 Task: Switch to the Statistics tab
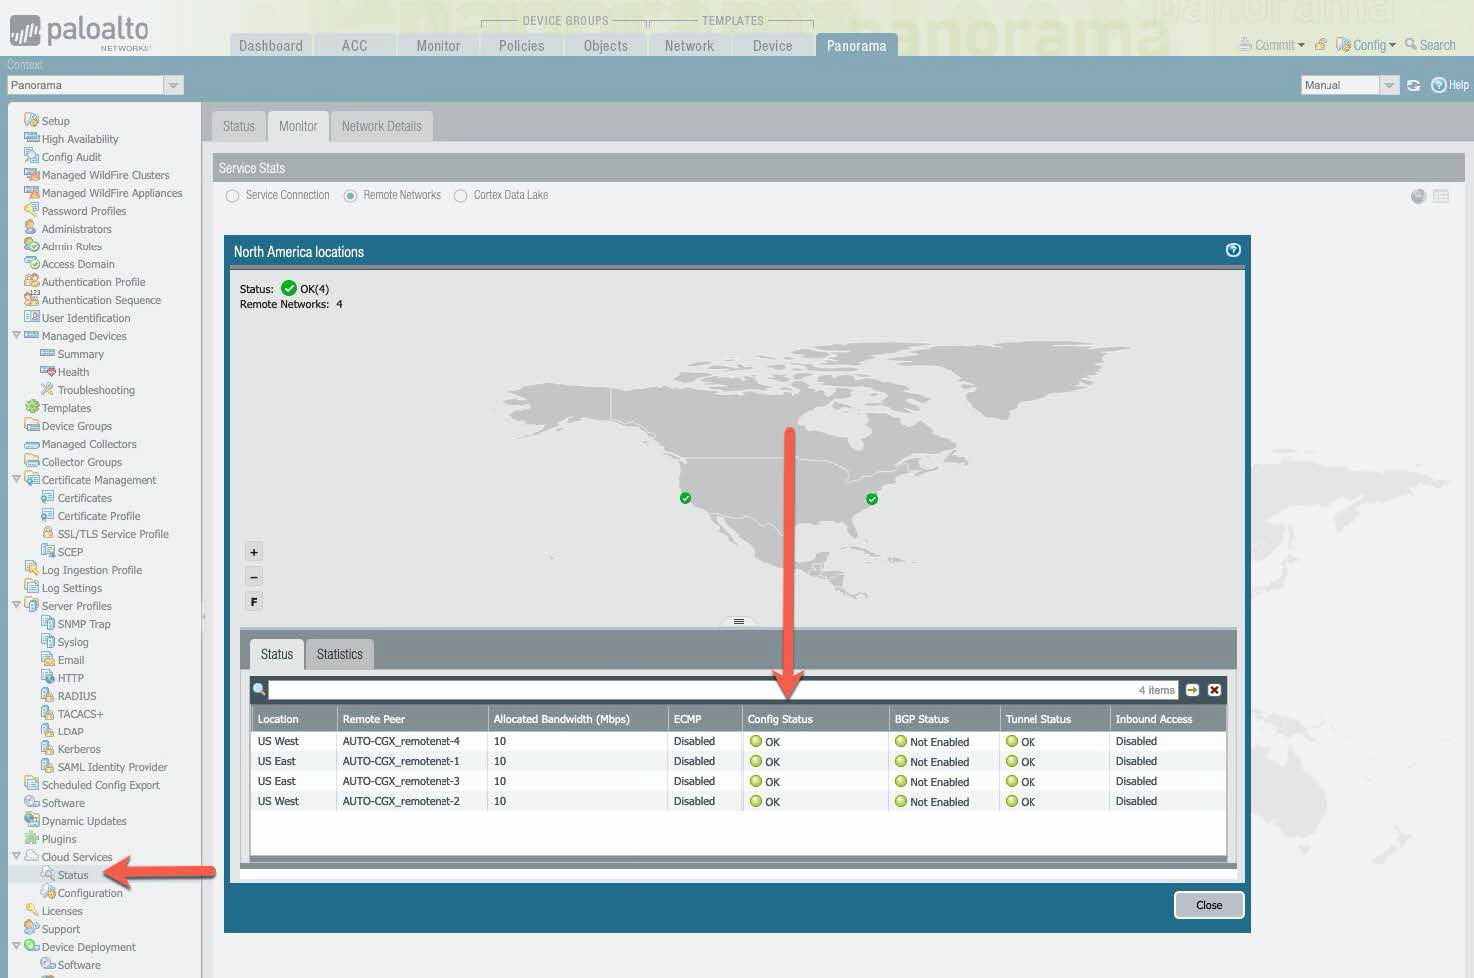tap(339, 654)
